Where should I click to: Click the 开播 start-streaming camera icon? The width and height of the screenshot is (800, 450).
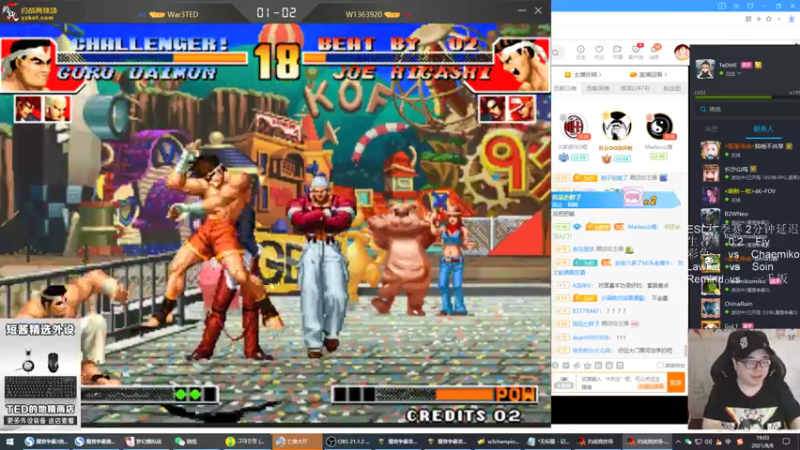(x=617, y=52)
